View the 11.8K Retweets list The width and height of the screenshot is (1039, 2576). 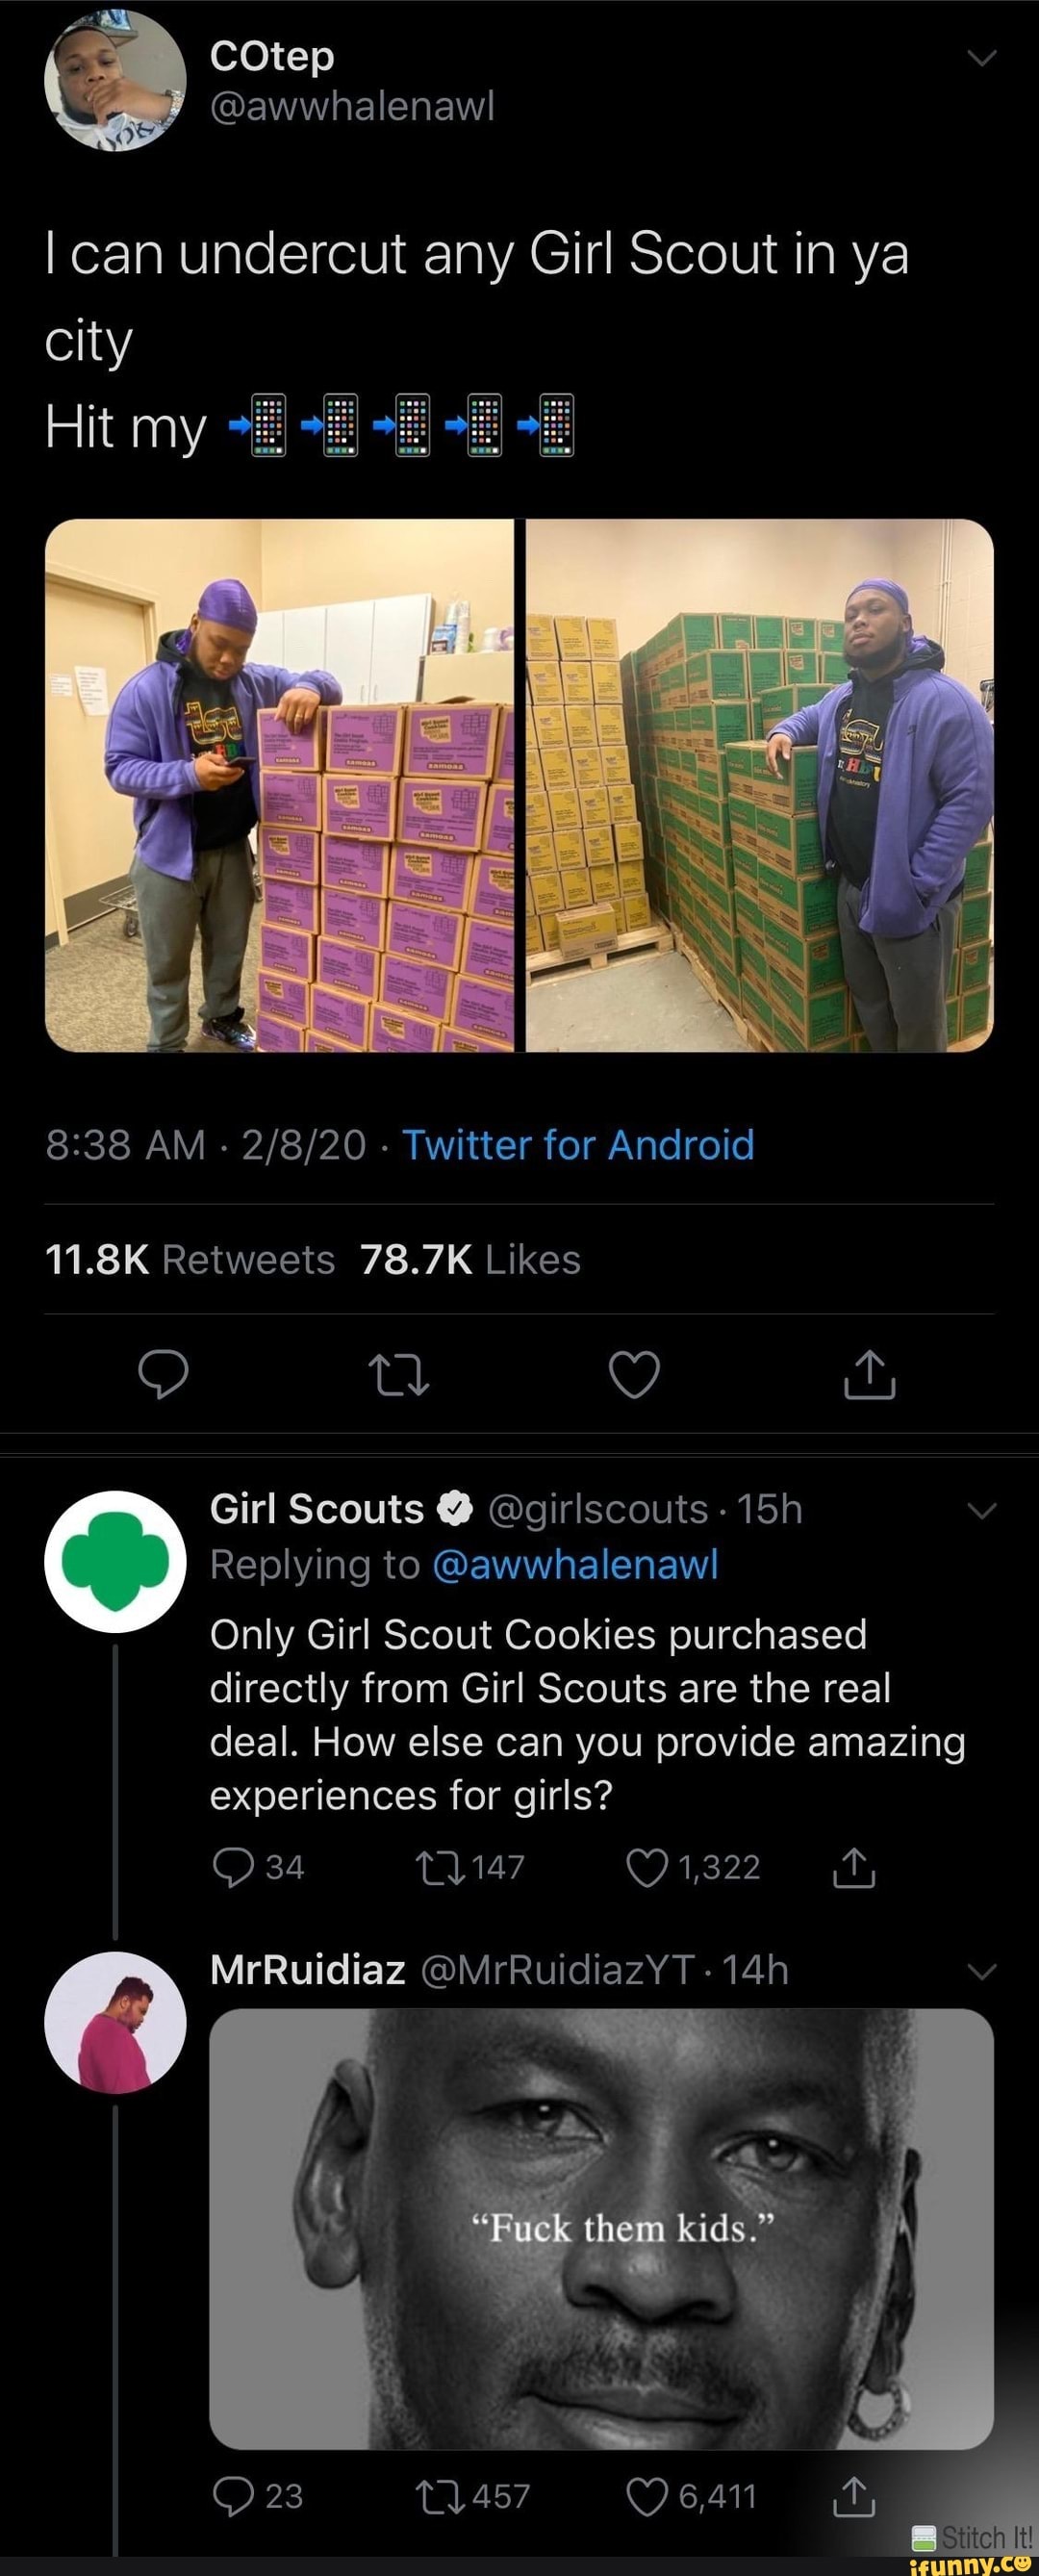(x=190, y=1259)
